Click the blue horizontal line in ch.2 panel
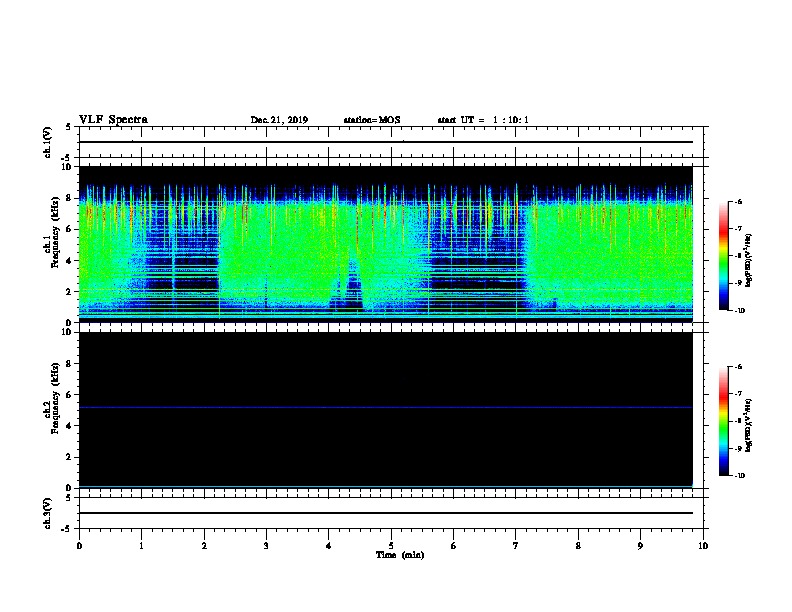792x612 pixels. pos(385,407)
